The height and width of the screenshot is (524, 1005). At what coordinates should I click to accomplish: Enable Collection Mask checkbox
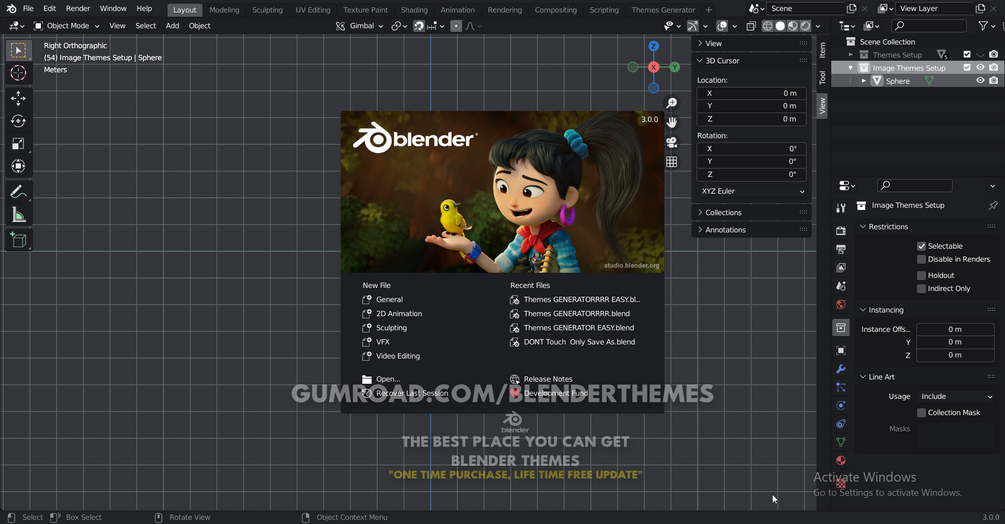[x=921, y=413]
